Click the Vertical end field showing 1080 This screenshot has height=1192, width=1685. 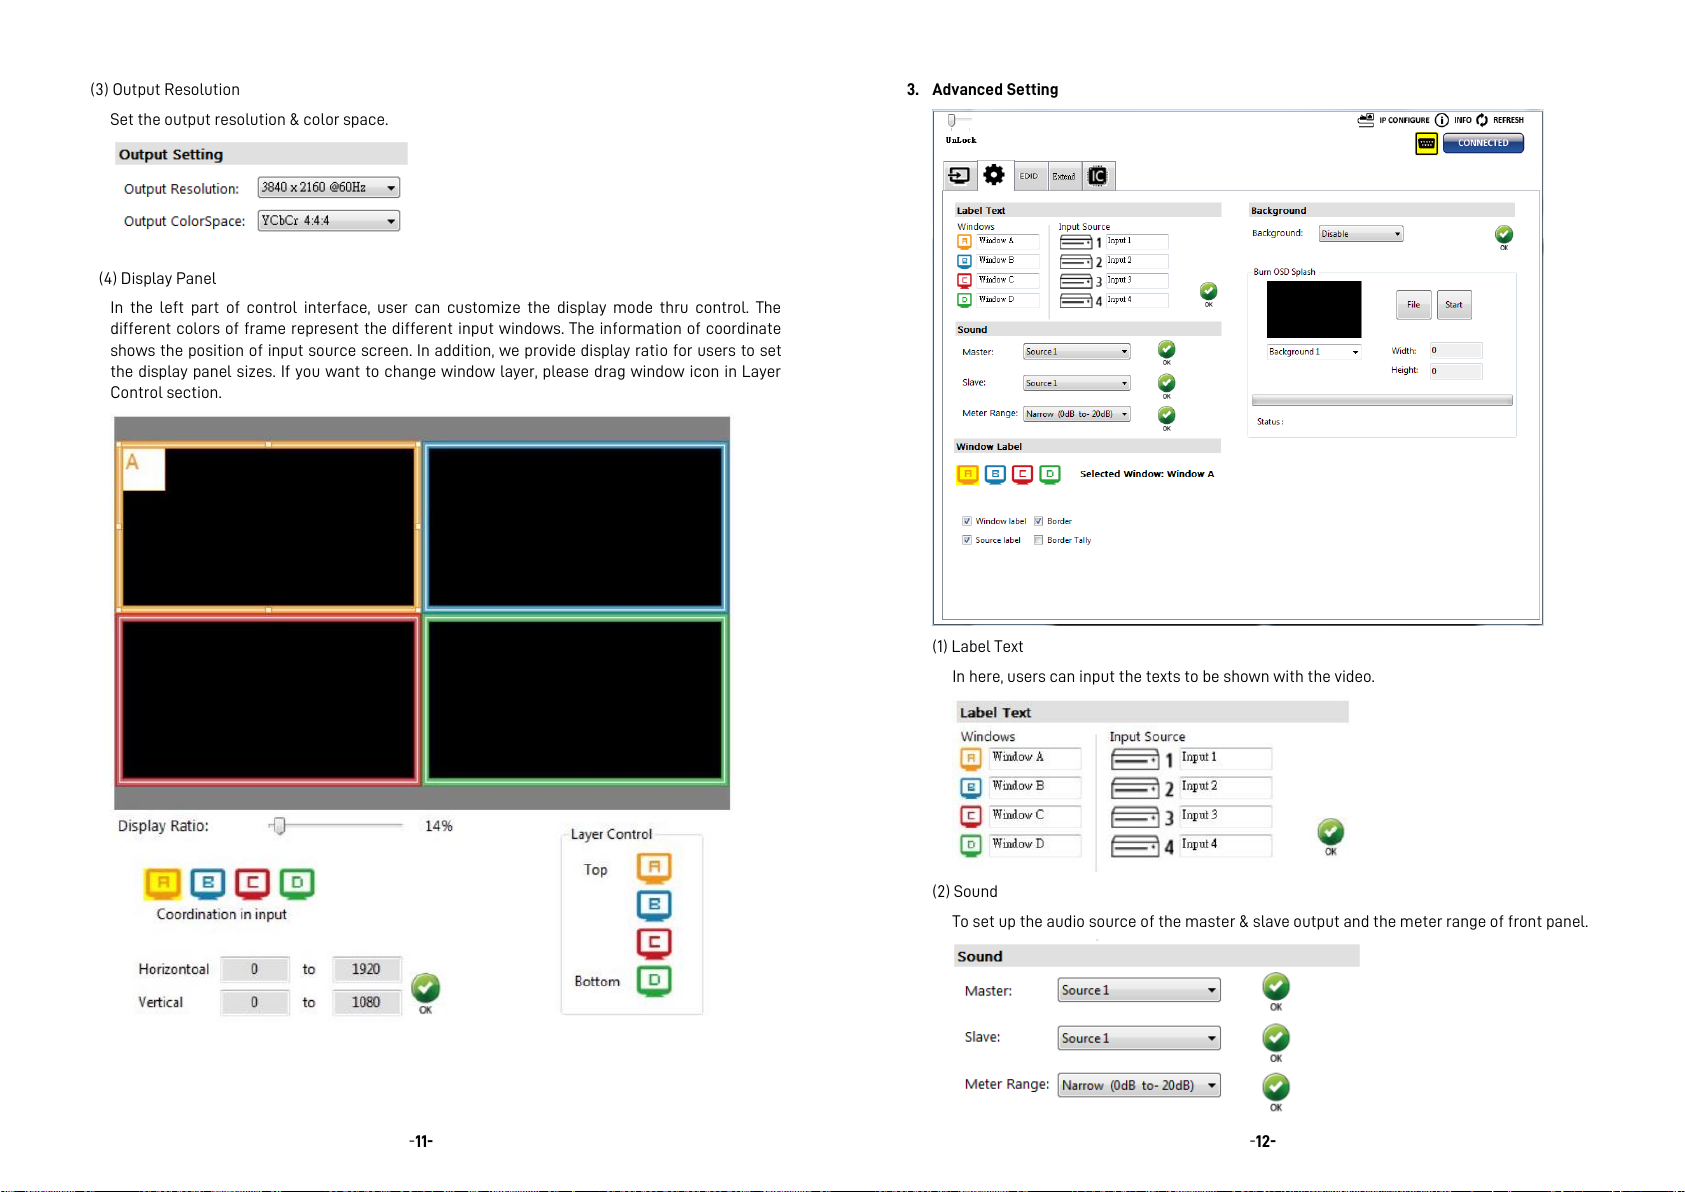pyautogui.click(x=367, y=1002)
